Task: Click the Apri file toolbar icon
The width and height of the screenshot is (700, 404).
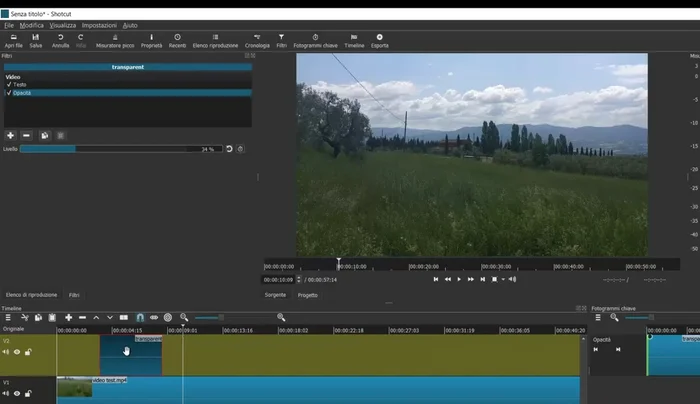Action: 13,41
